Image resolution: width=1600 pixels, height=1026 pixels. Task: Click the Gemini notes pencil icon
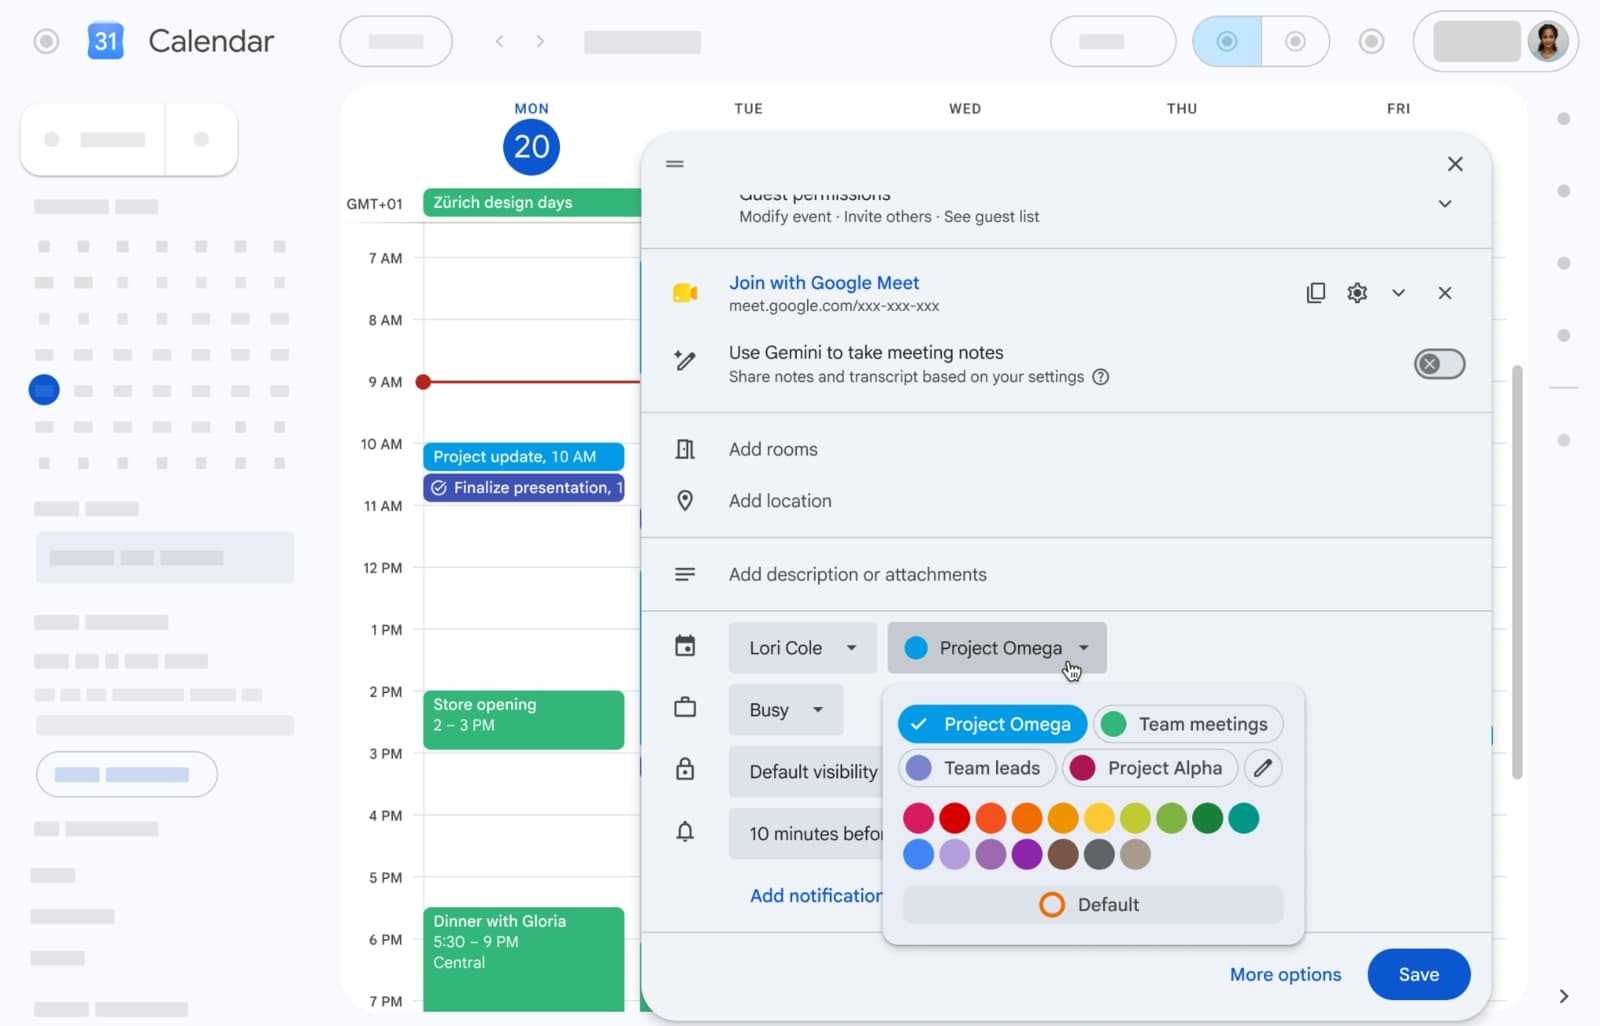(685, 361)
